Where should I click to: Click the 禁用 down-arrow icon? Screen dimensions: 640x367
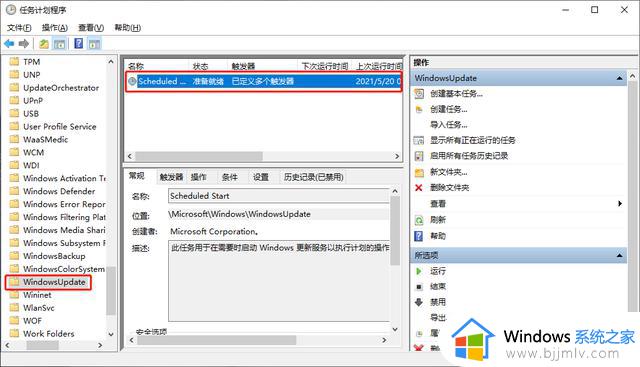[x=419, y=302]
